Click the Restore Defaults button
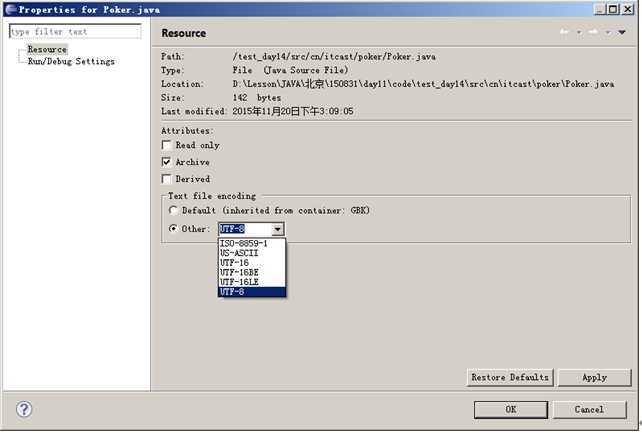Viewport: 642px width, 433px height. click(510, 377)
